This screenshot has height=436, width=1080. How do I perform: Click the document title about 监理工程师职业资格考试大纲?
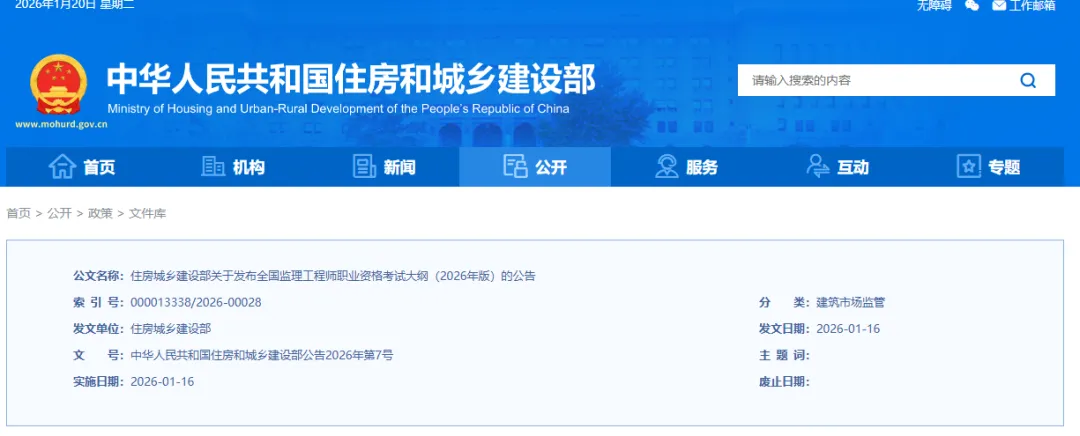(333, 276)
